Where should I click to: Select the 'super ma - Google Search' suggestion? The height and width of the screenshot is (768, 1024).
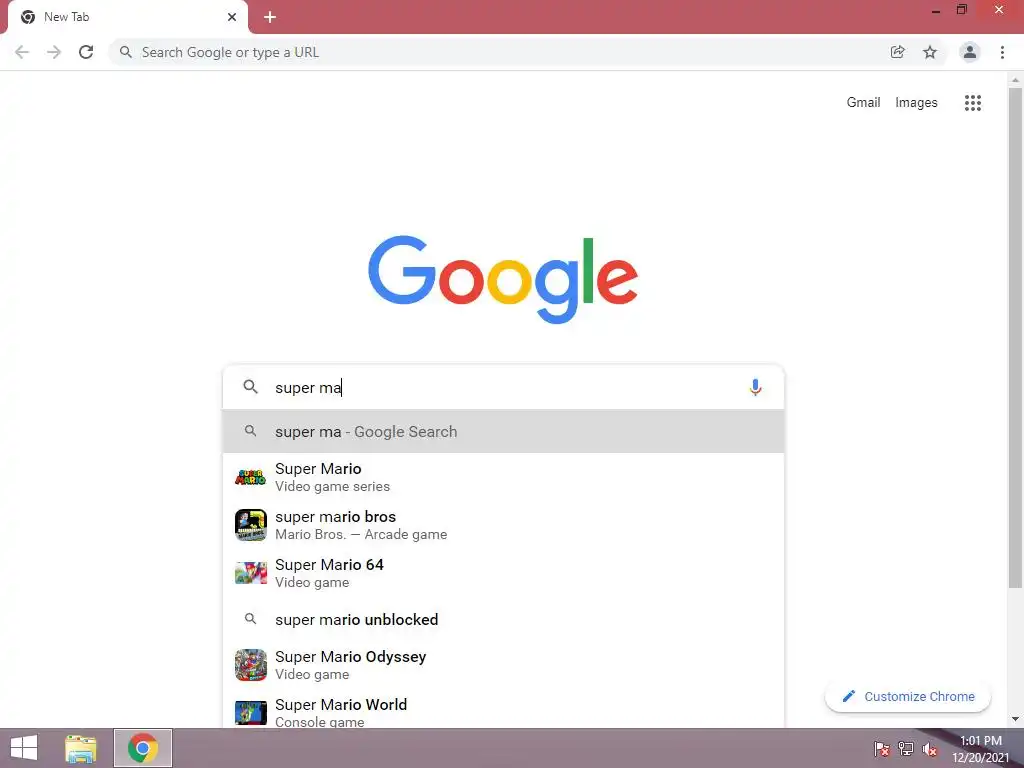504,432
